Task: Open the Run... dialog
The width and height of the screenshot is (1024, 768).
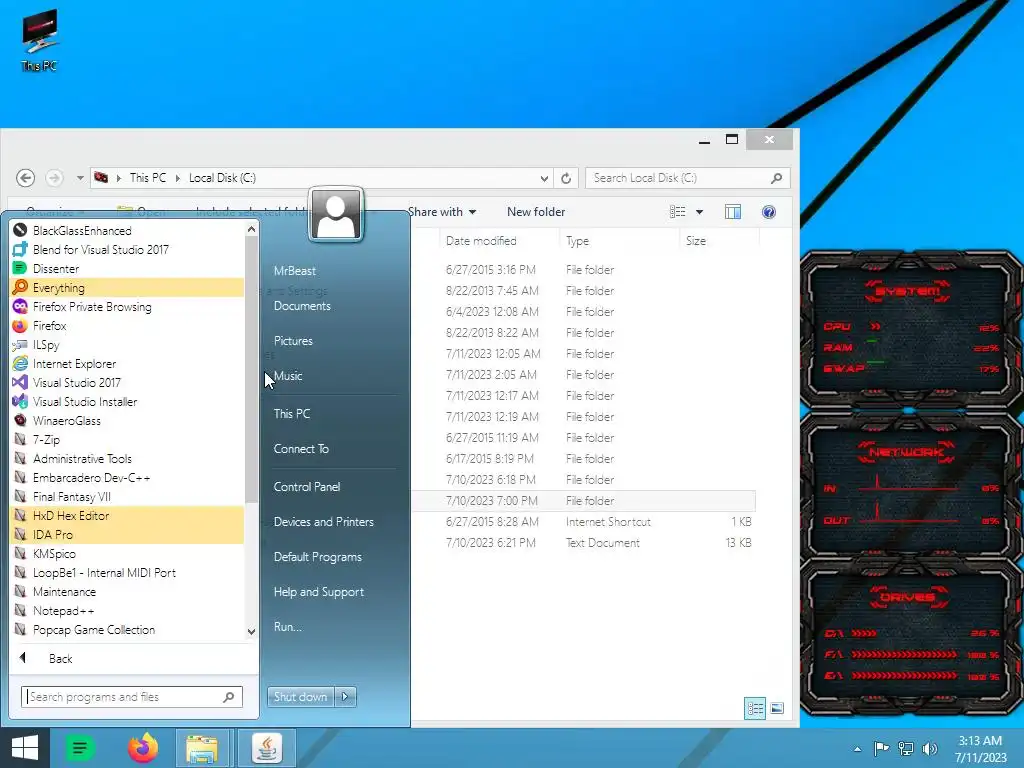Action: coord(287,627)
